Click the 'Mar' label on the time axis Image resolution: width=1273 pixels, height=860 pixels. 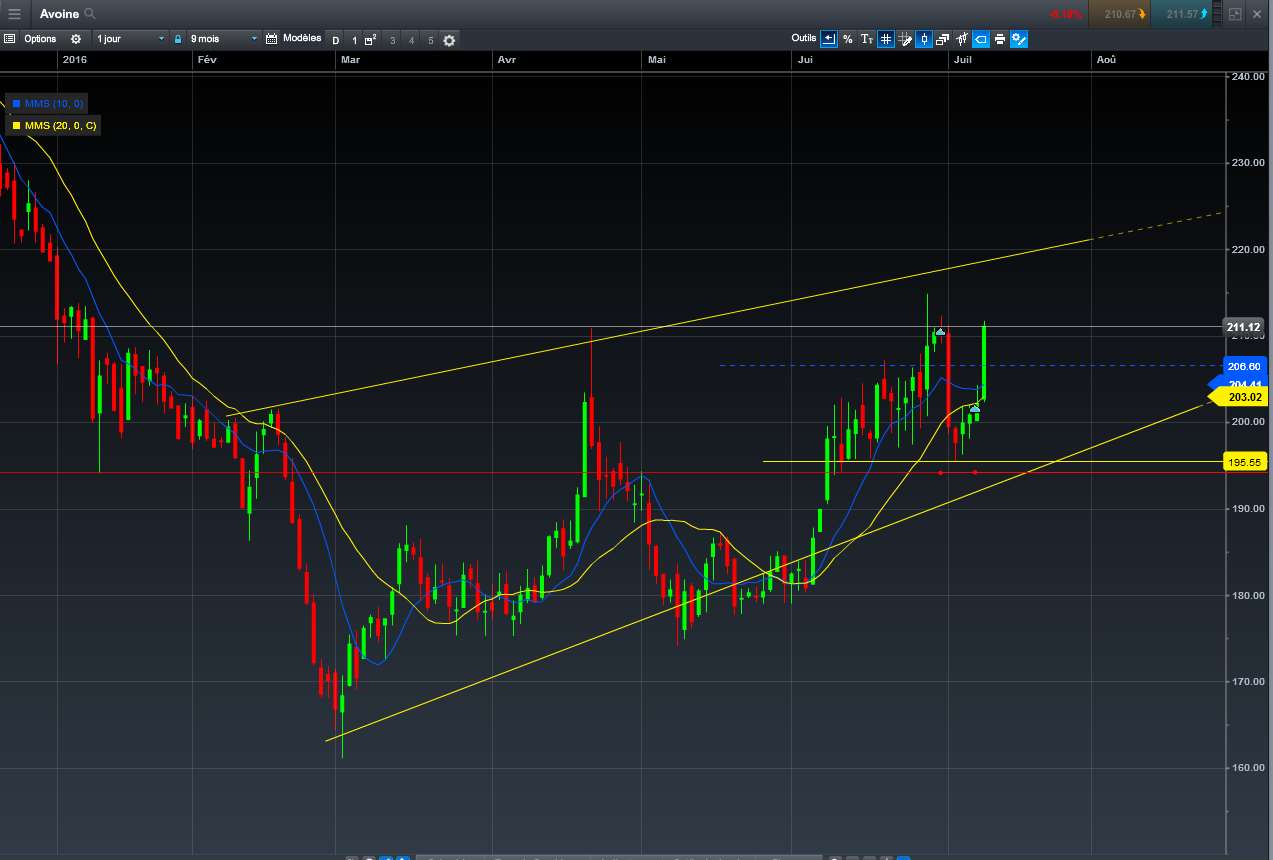click(x=350, y=60)
